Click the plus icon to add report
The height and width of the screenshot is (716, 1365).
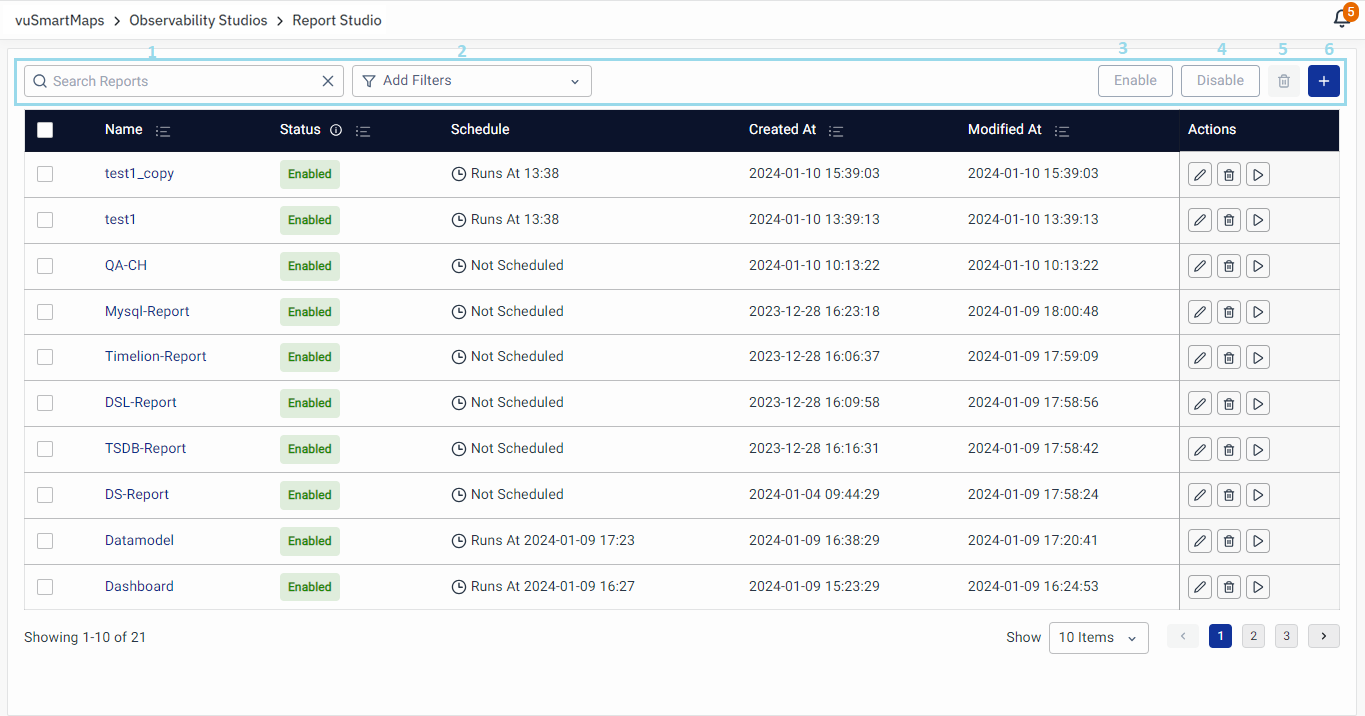pyautogui.click(x=1323, y=81)
